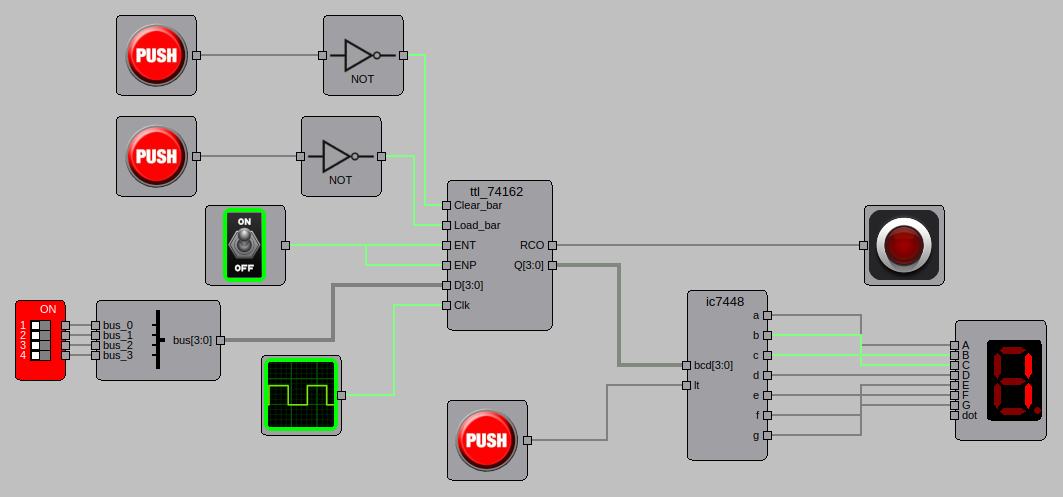The width and height of the screenshot is (1063, 497).
Task: Select the bus combiner bar symbol
Action: click(x=159, y=340)
